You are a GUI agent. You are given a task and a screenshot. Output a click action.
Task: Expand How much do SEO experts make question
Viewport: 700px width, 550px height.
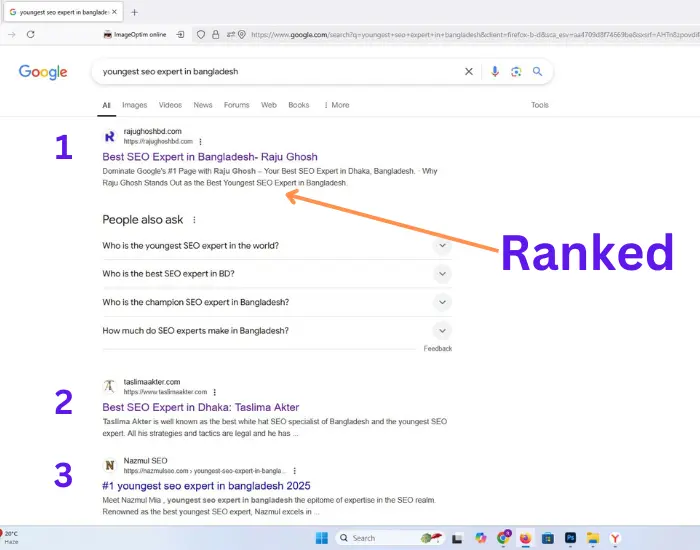[x=277, y=331]
